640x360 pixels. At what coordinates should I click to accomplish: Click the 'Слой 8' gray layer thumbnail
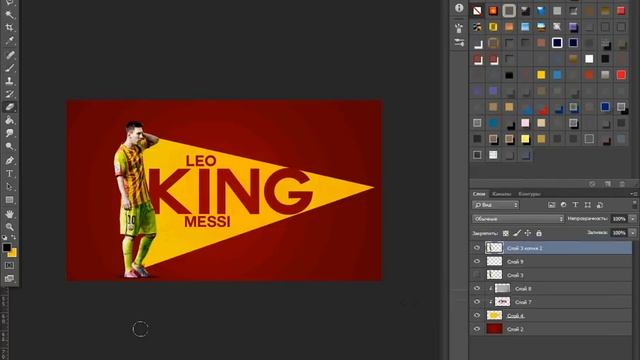(x=502, y=288)
